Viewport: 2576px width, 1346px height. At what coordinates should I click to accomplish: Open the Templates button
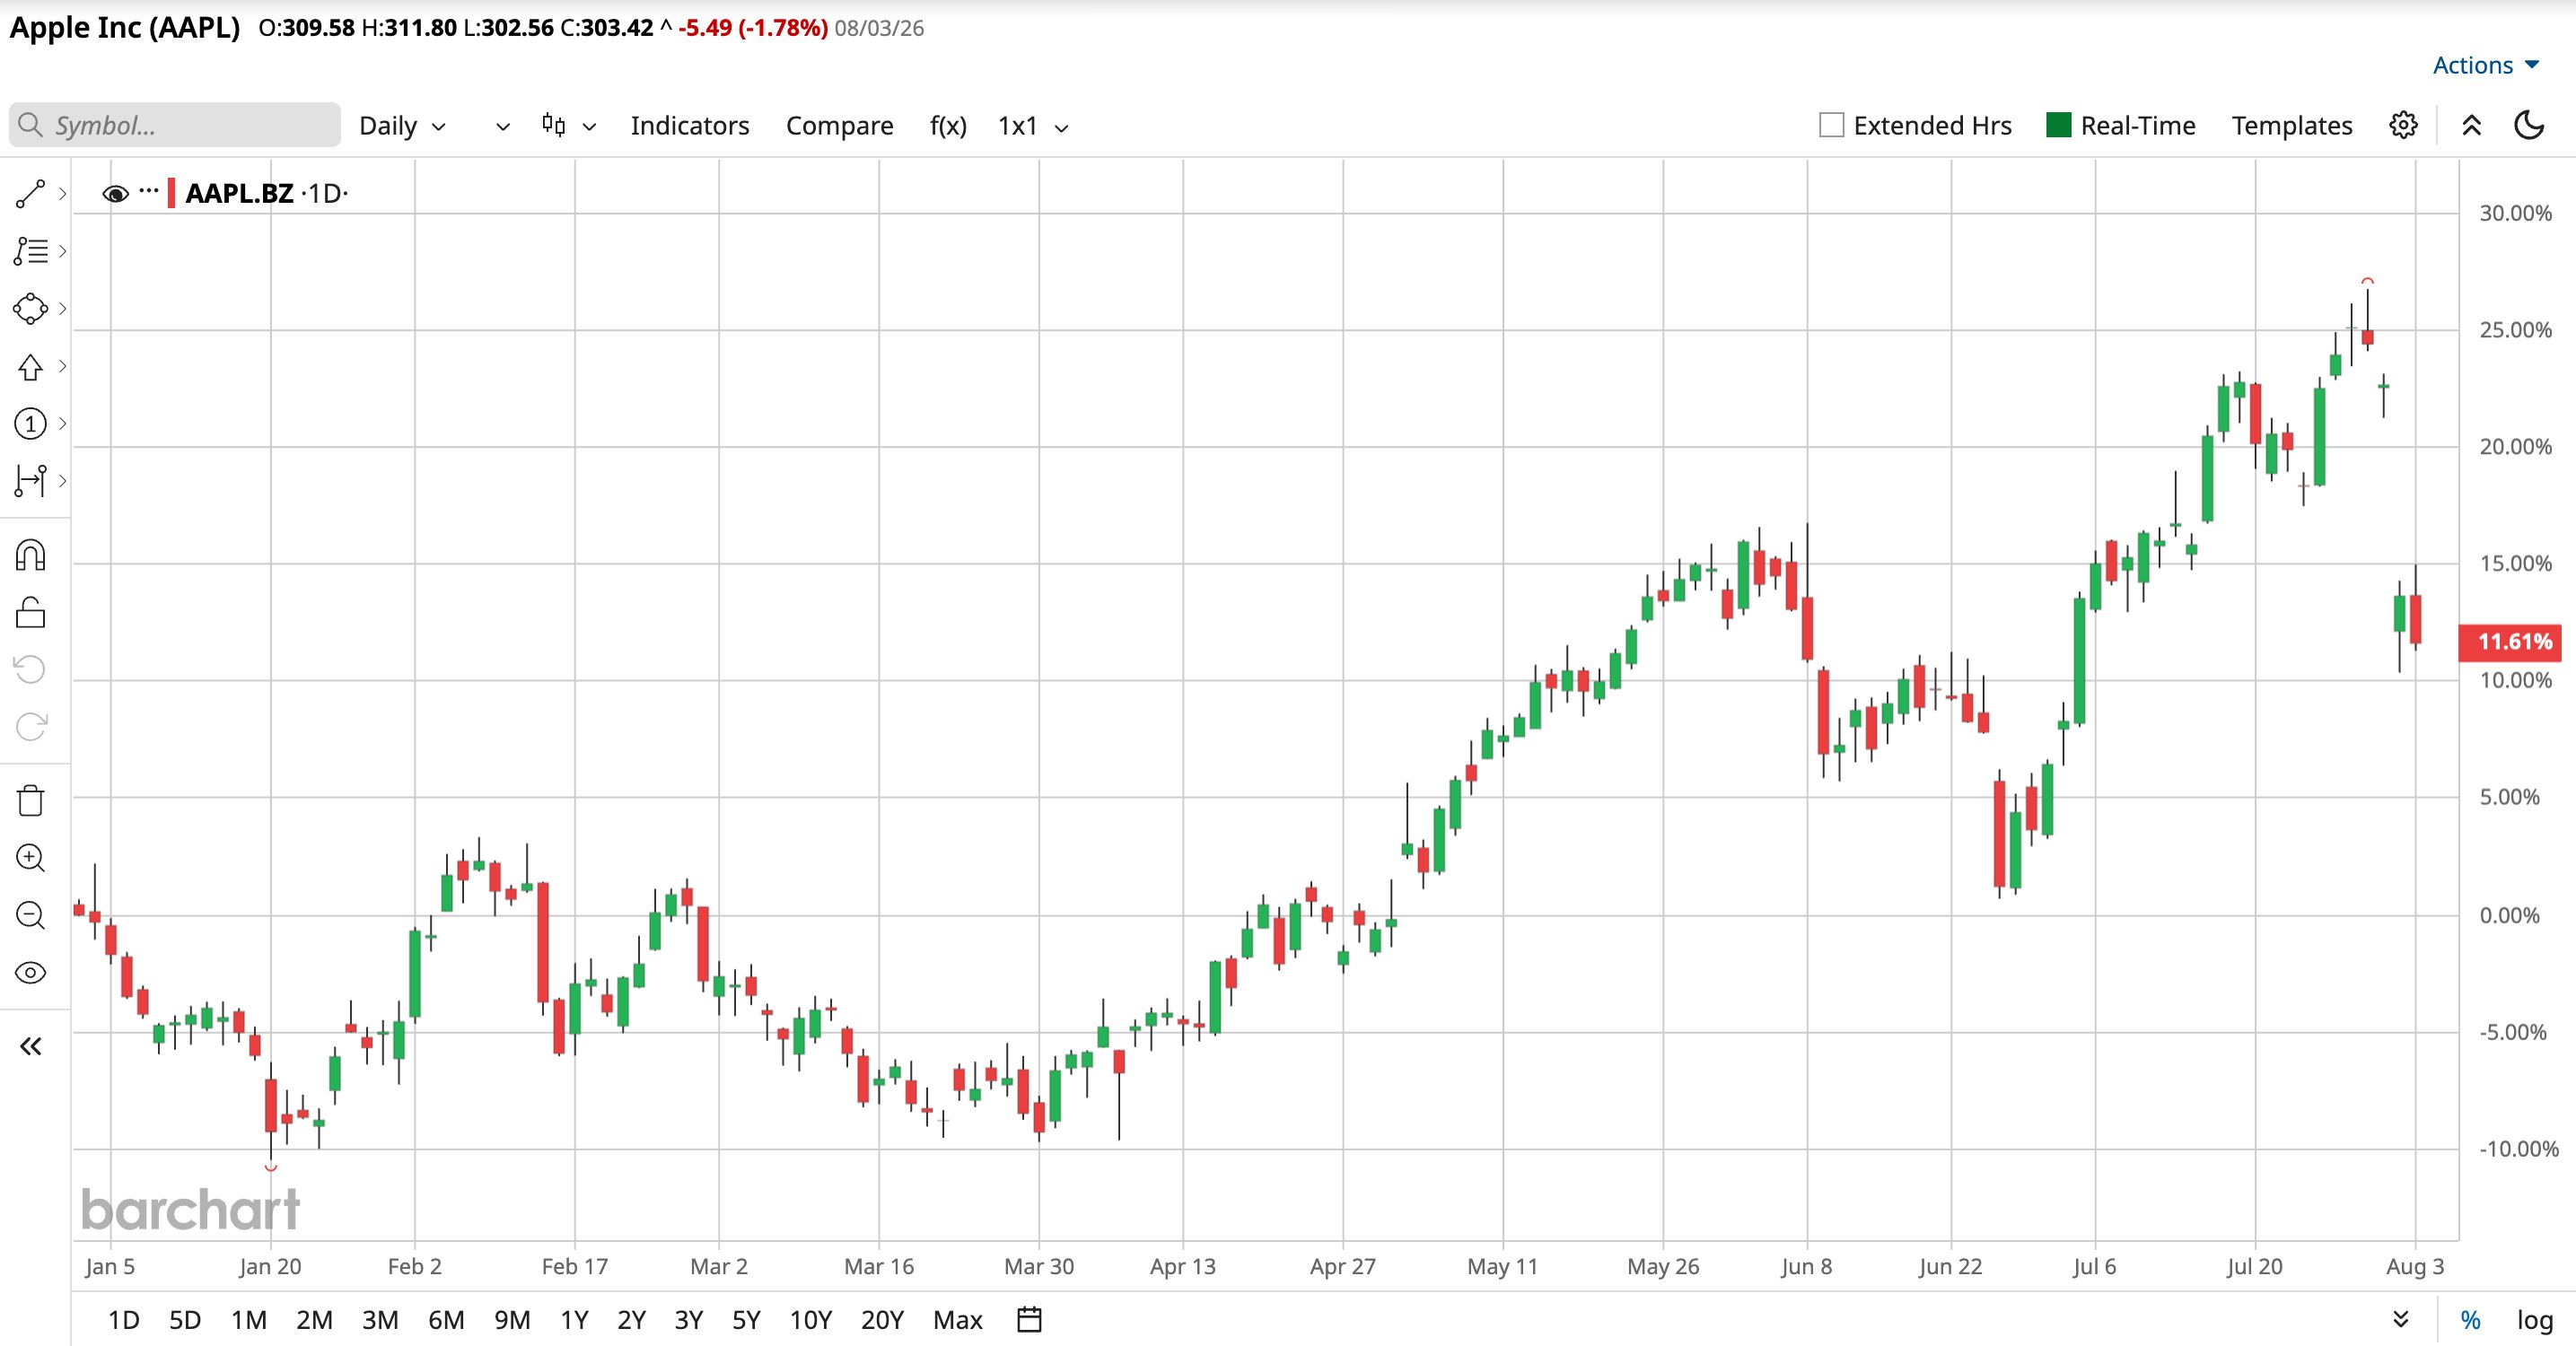point(2291,126)
